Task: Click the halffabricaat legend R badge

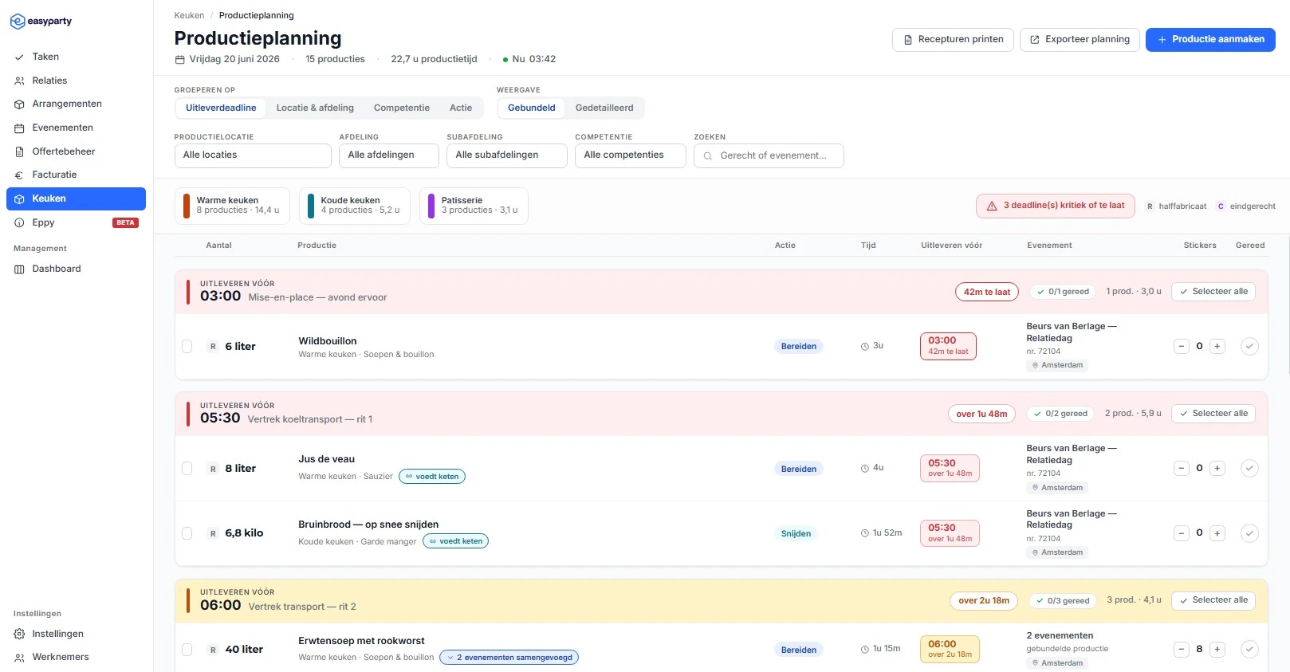Action: click(x=1150, y=206)
